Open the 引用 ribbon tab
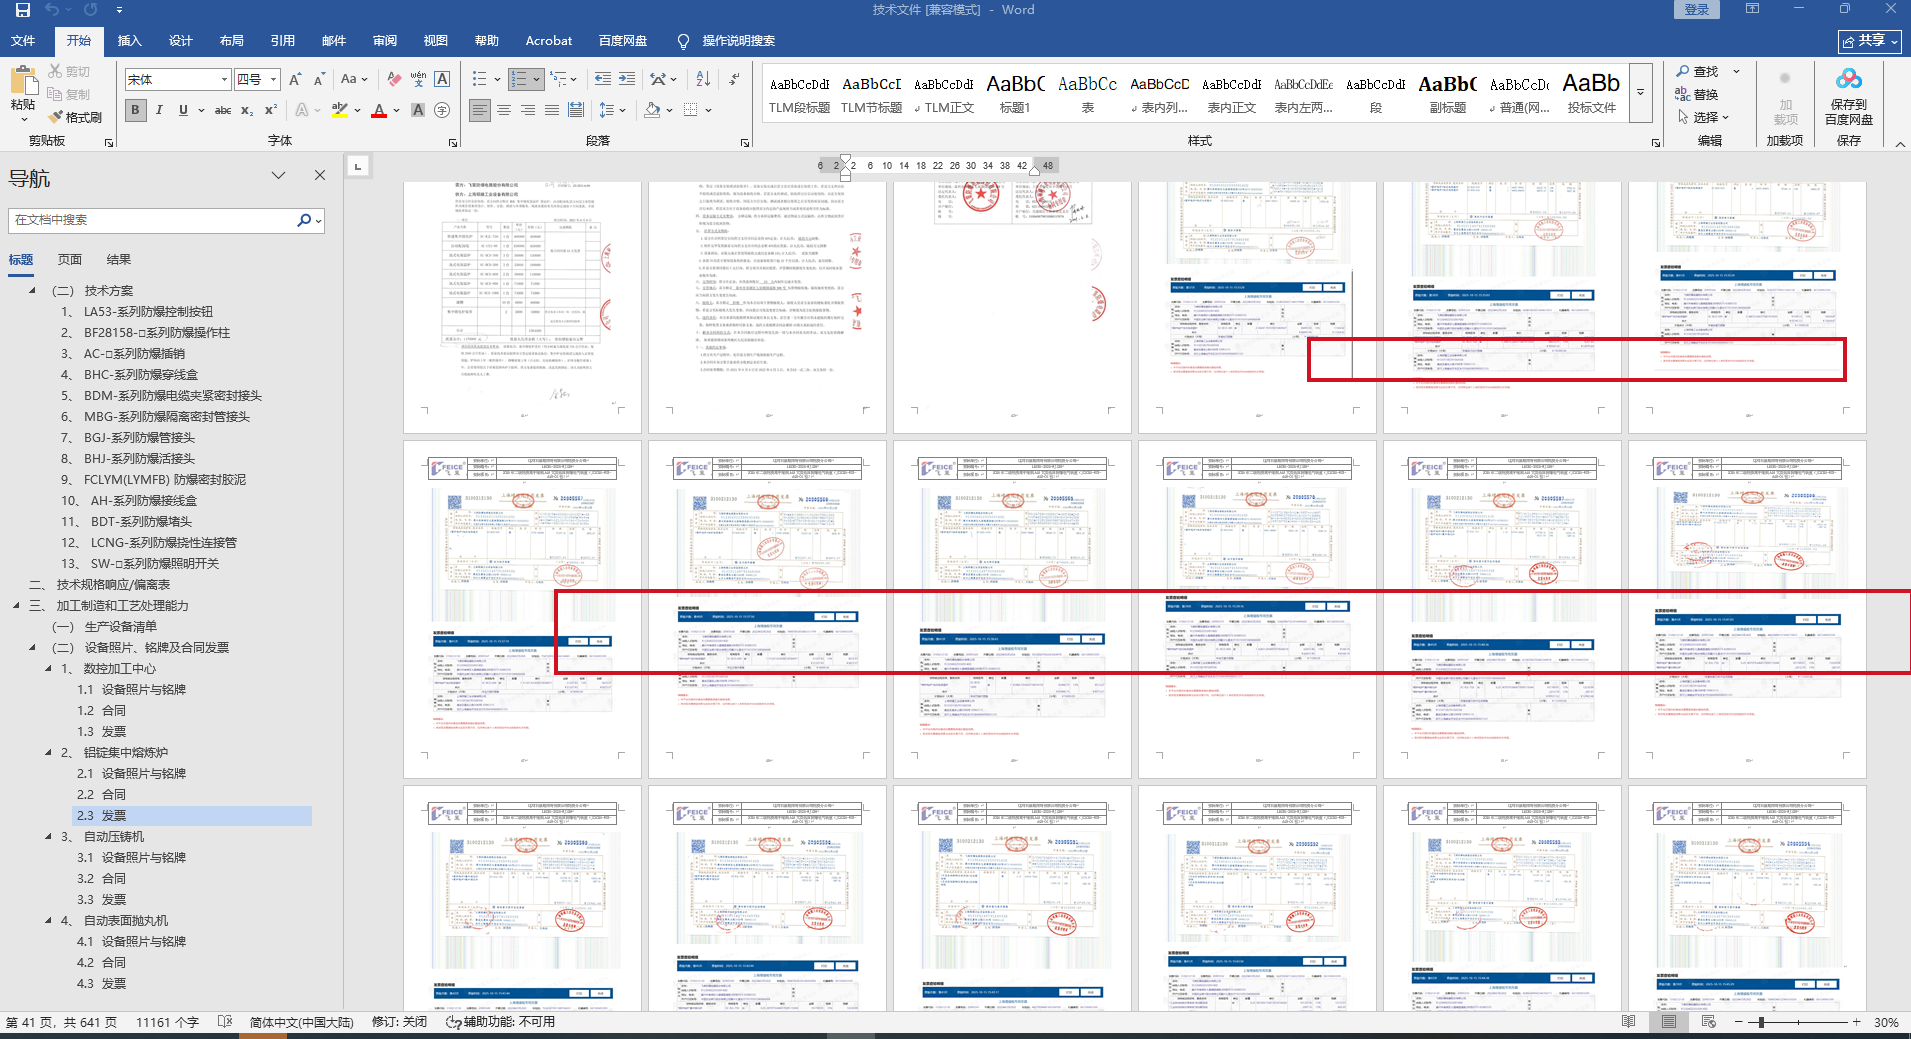 283,41
